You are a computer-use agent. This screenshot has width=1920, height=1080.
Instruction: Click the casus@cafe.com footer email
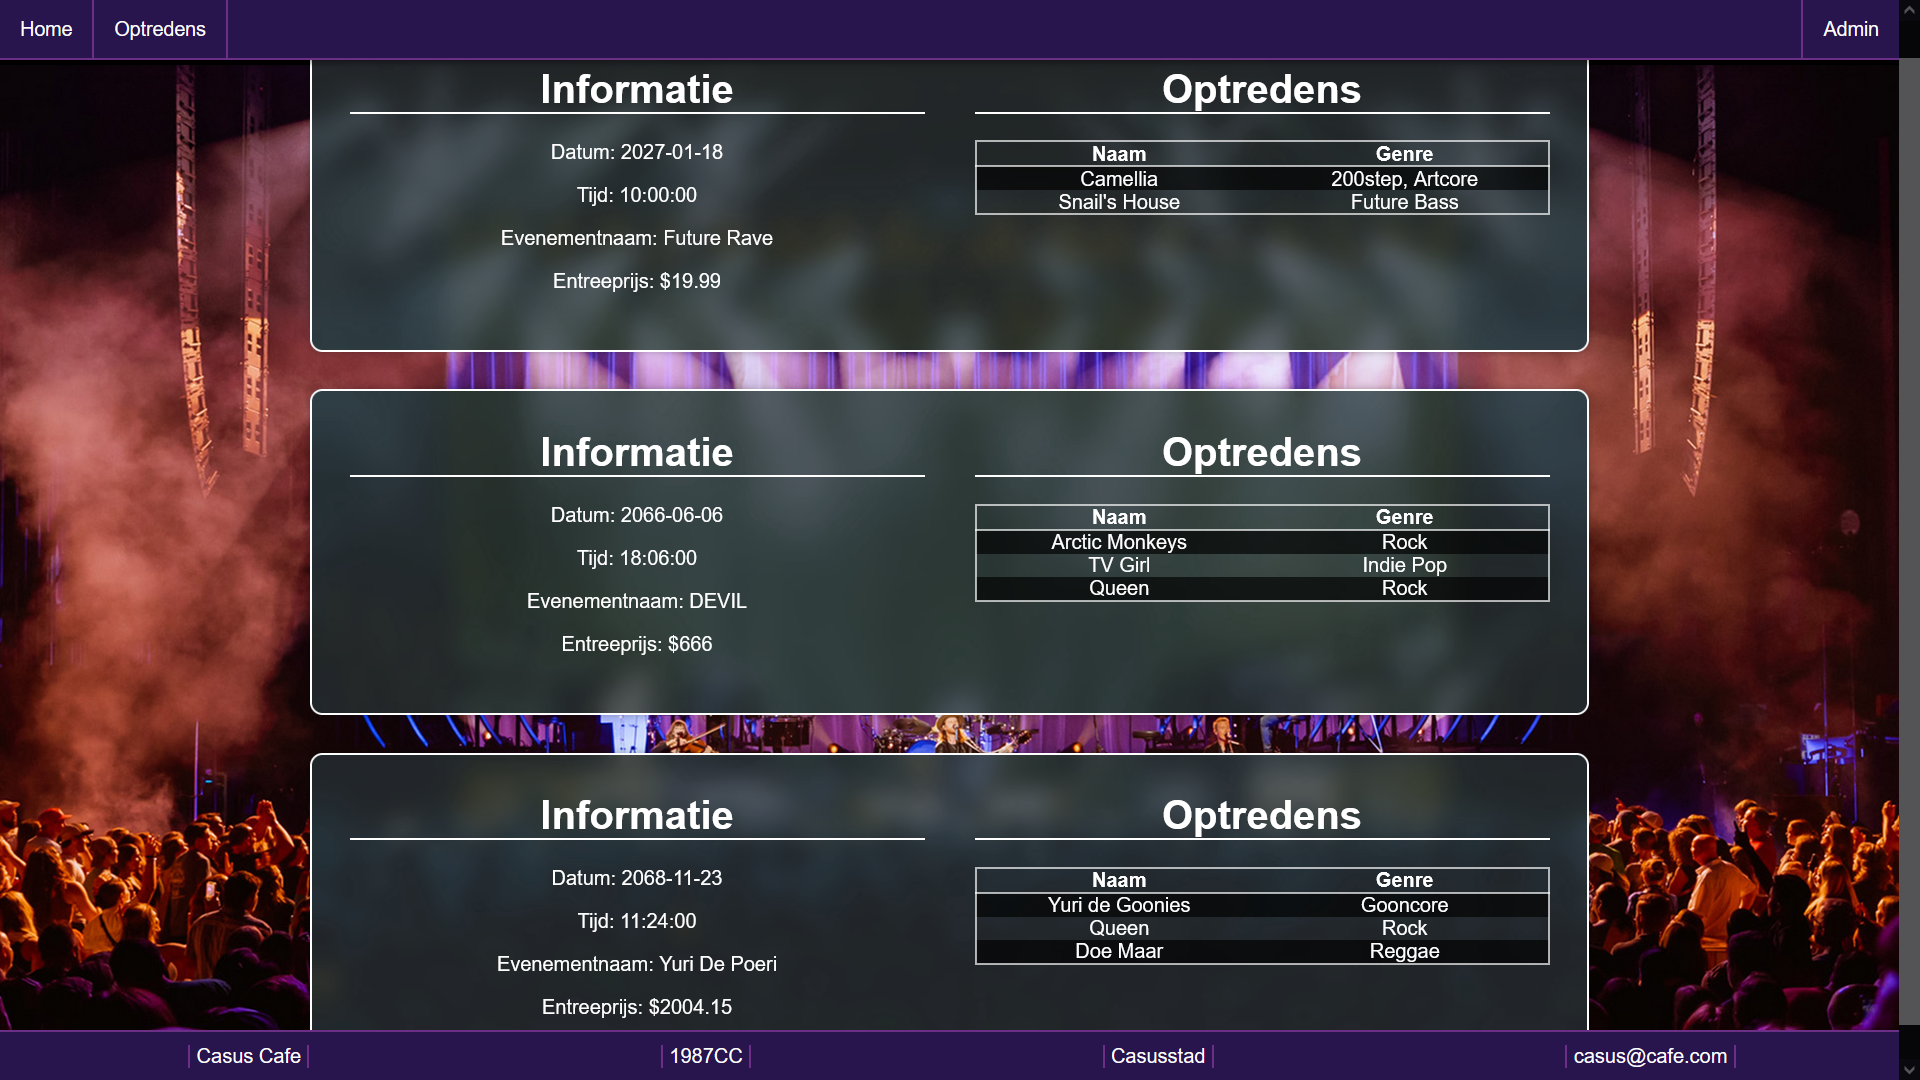point(1650,1056)
